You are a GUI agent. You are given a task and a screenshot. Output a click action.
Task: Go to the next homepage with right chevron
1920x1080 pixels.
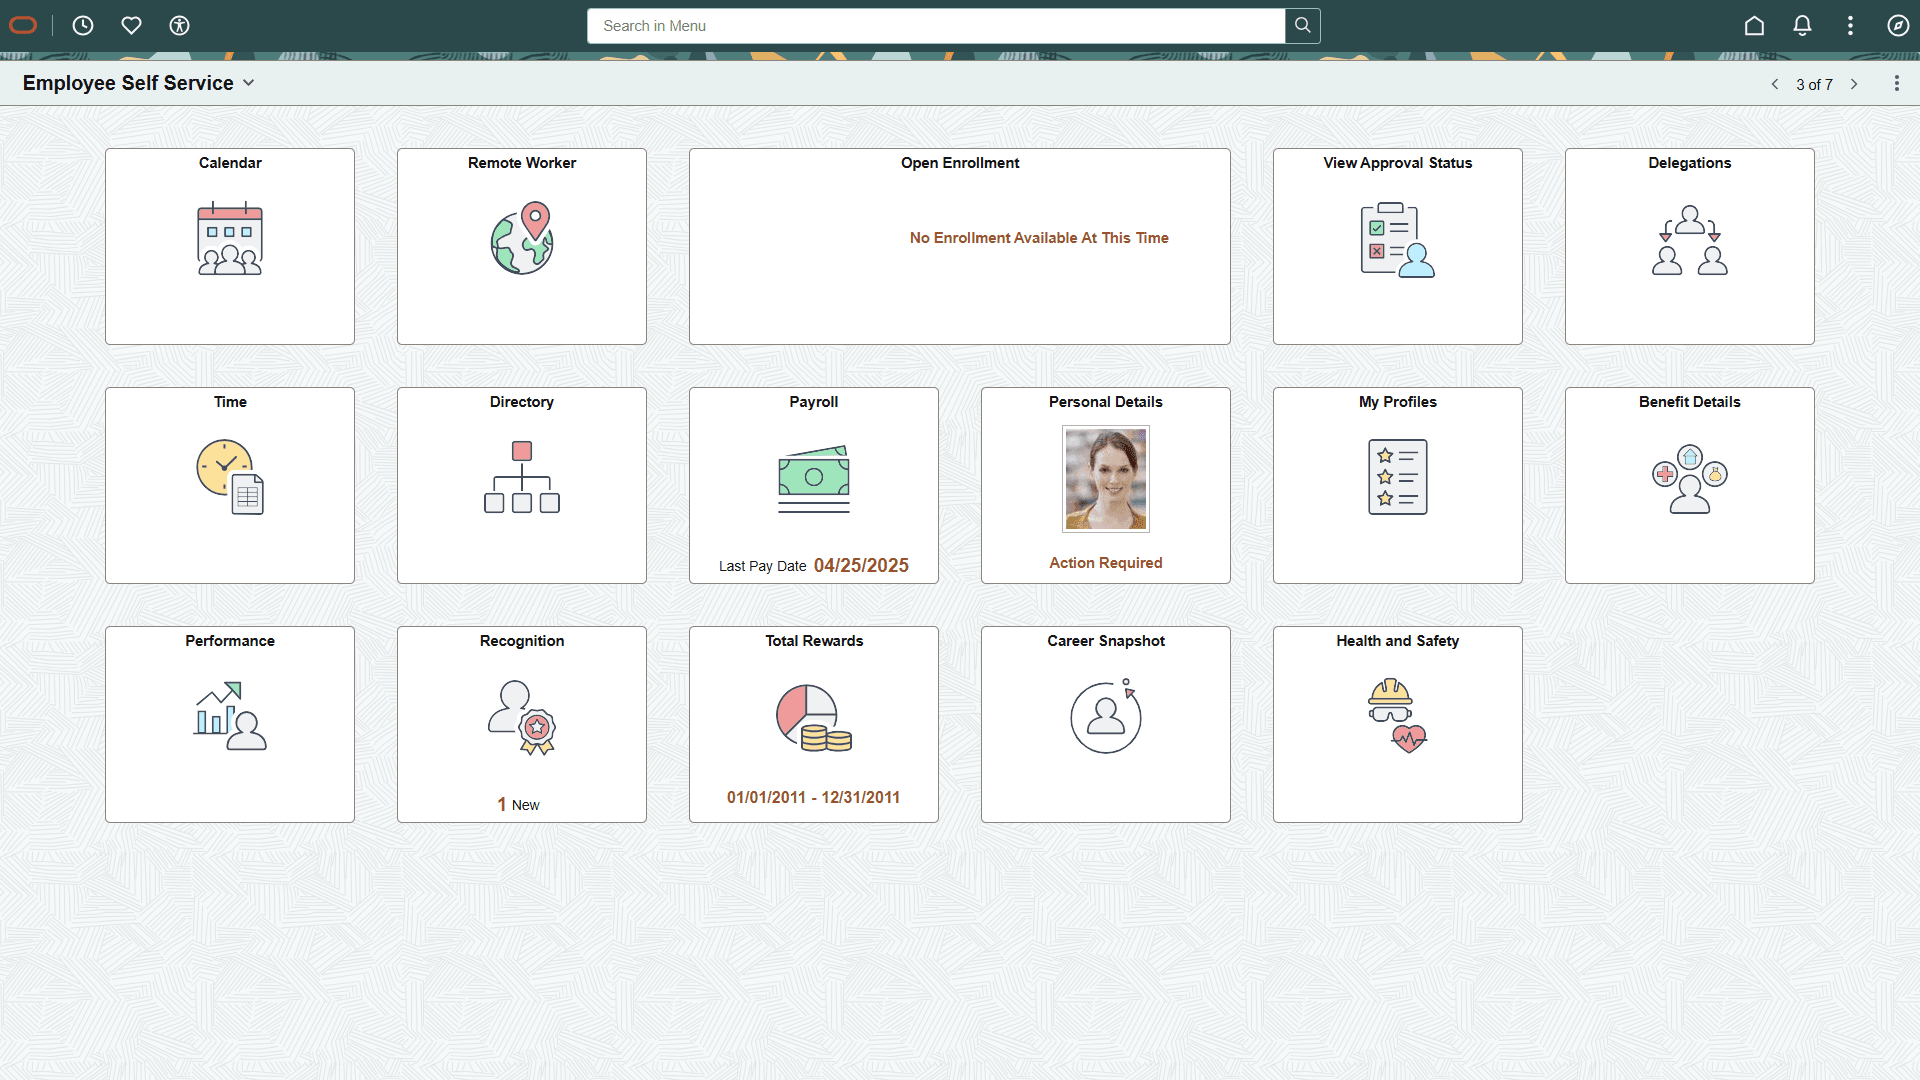(x=1856, y=84)
